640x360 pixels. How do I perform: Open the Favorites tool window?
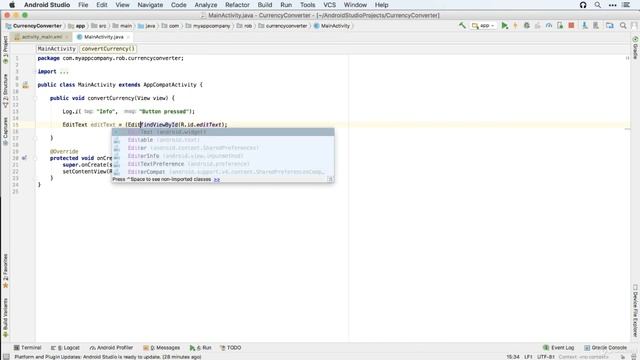pyautogui.click(x=5, y=271)
